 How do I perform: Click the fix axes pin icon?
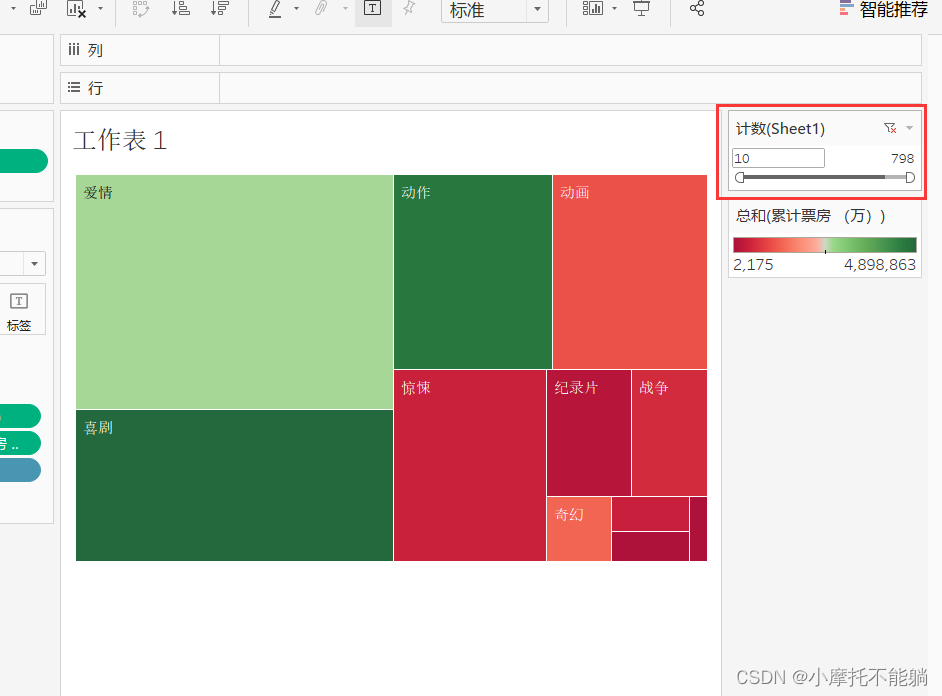pos(409,8)
